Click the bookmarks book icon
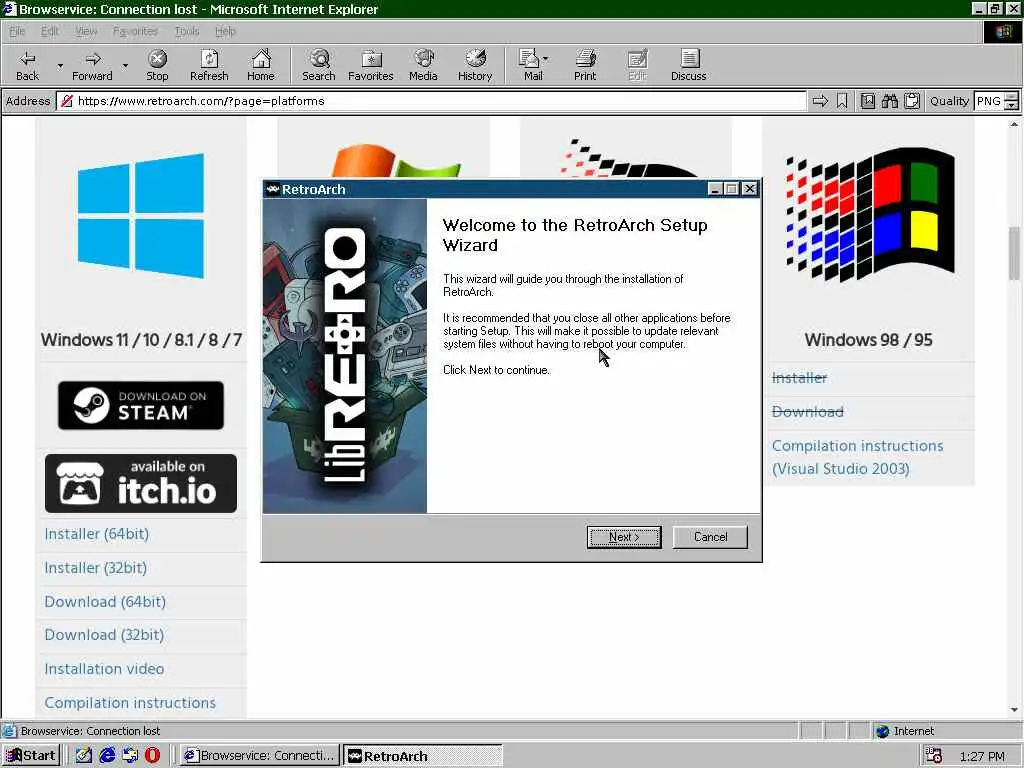 click(867, 101)
